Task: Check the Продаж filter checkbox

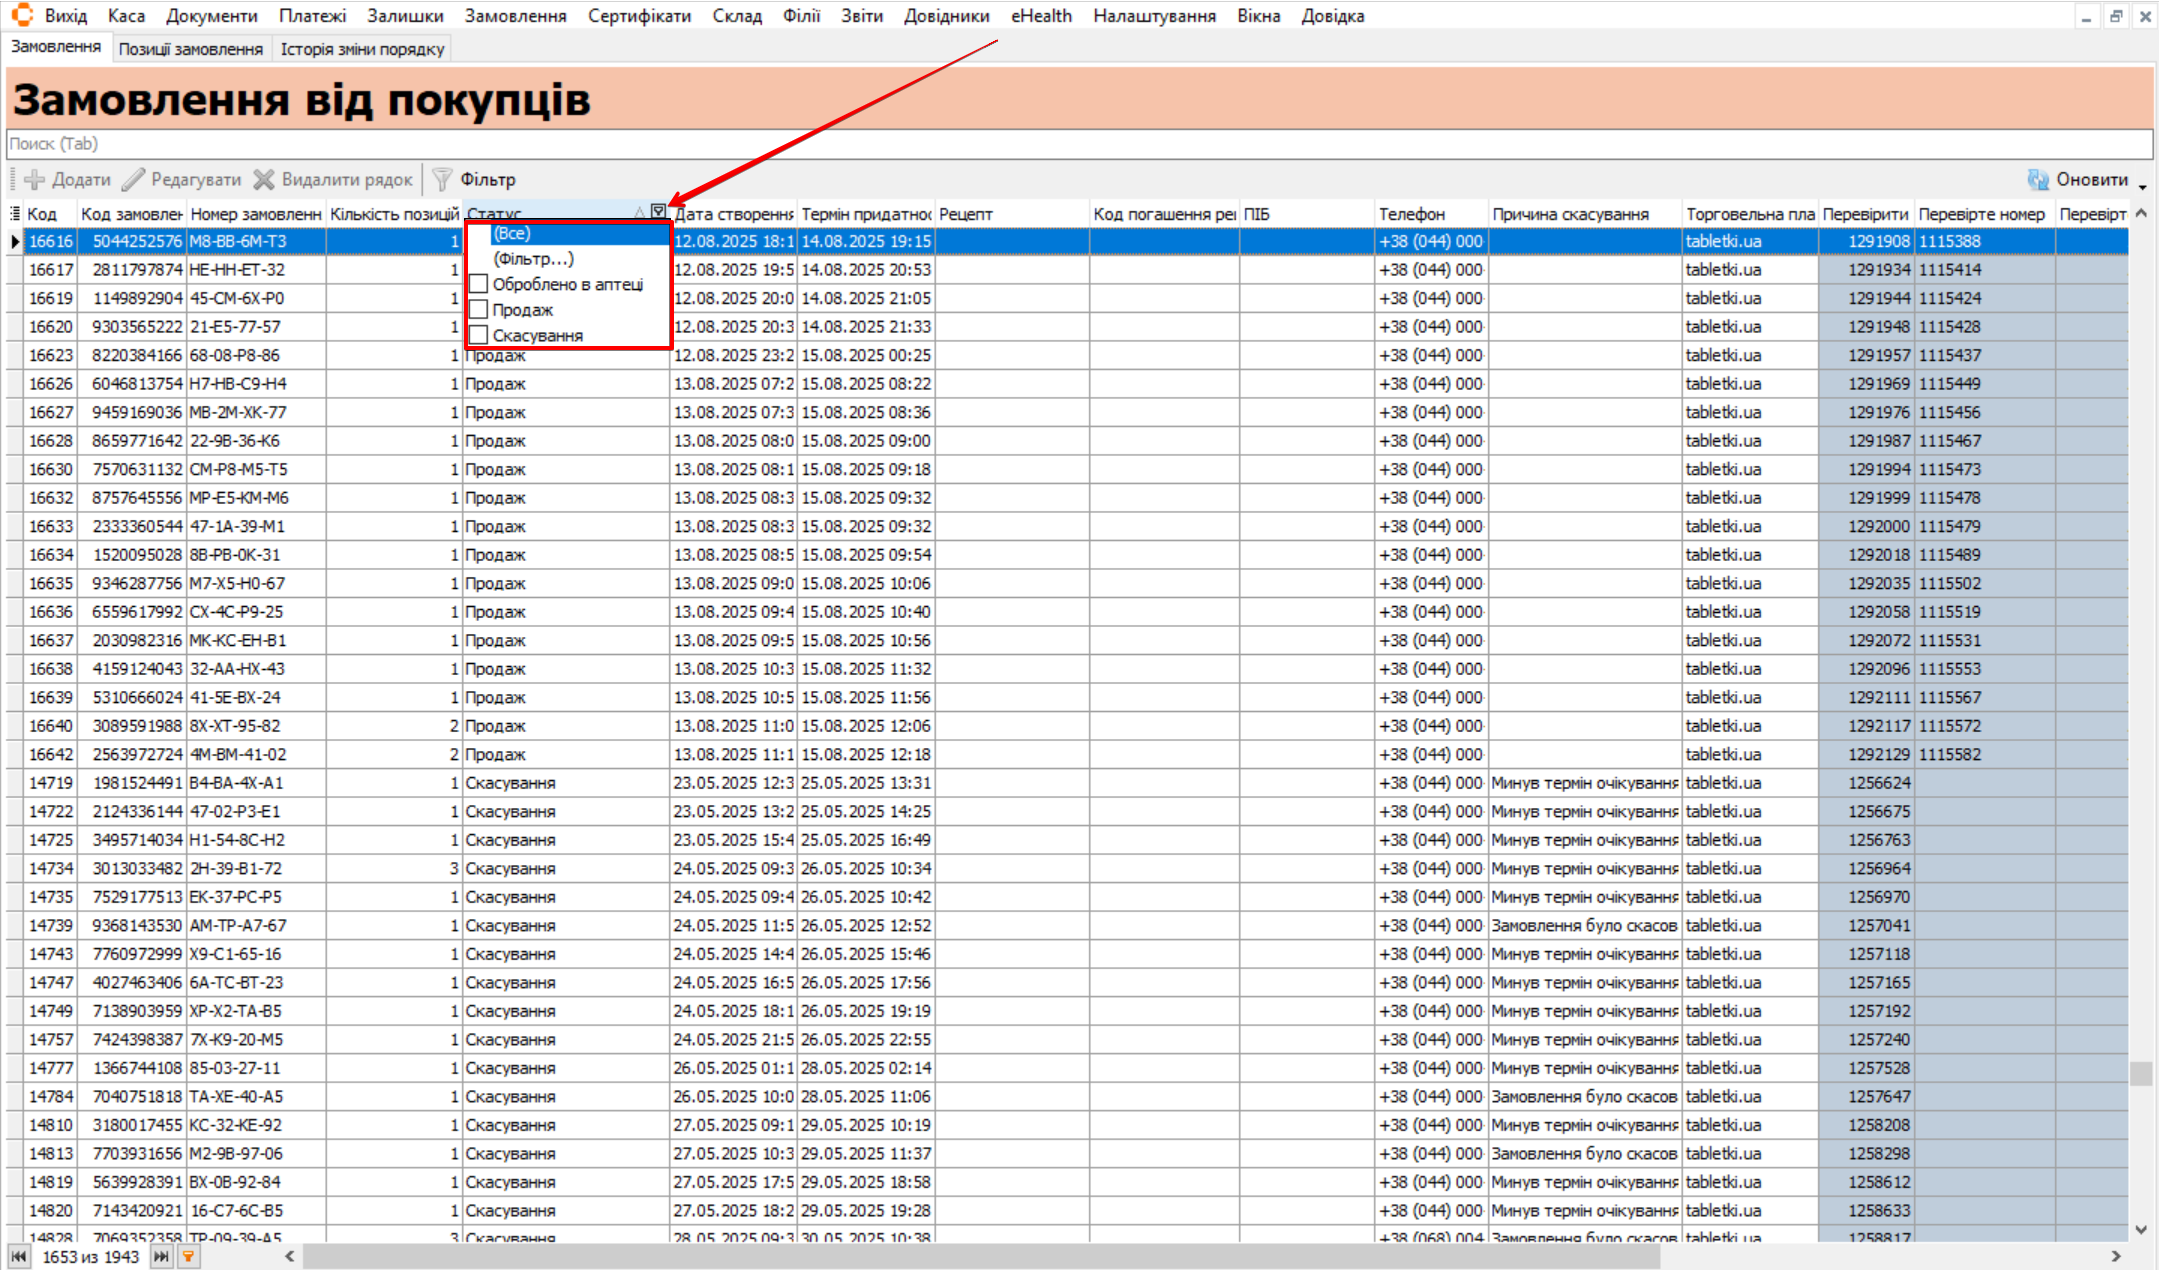Action: point(479,310)
